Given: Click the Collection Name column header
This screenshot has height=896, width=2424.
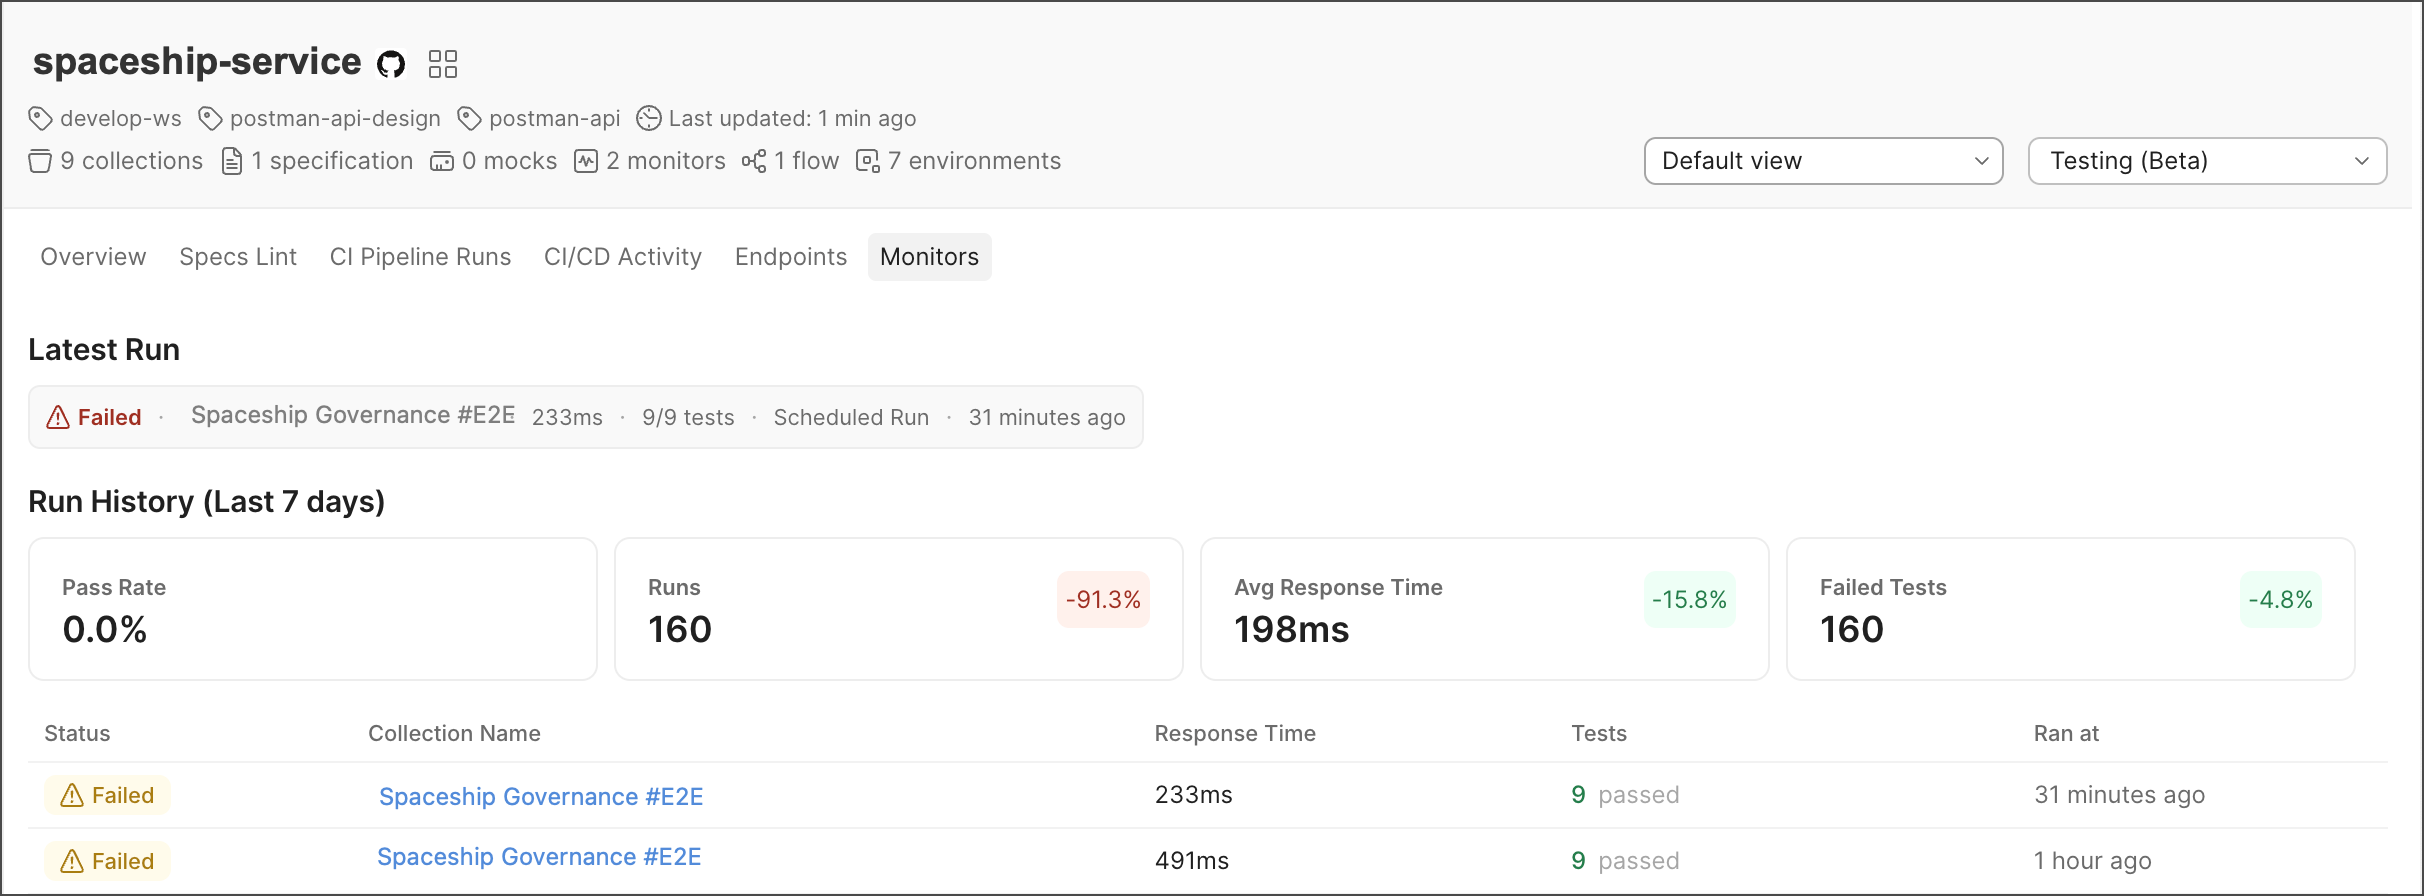Looking at the screenshot, I should click(454, 733).
